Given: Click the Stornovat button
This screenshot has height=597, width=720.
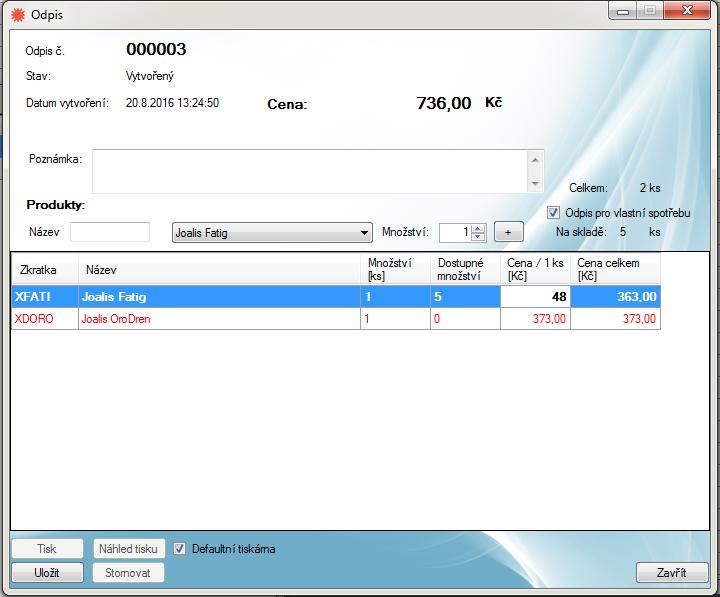Looking at the screenshot, I should coord(128,573).
